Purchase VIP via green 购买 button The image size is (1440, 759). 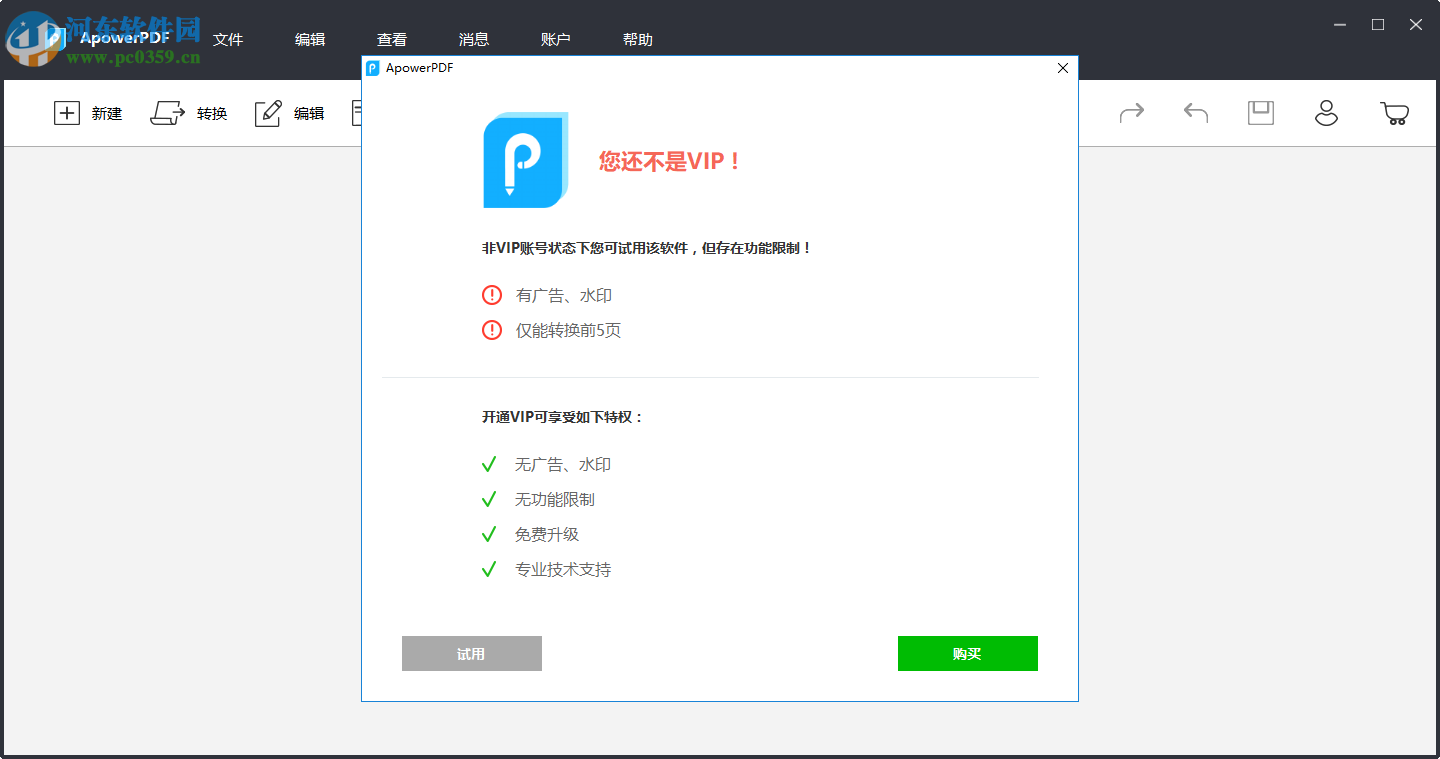point(967,653)
